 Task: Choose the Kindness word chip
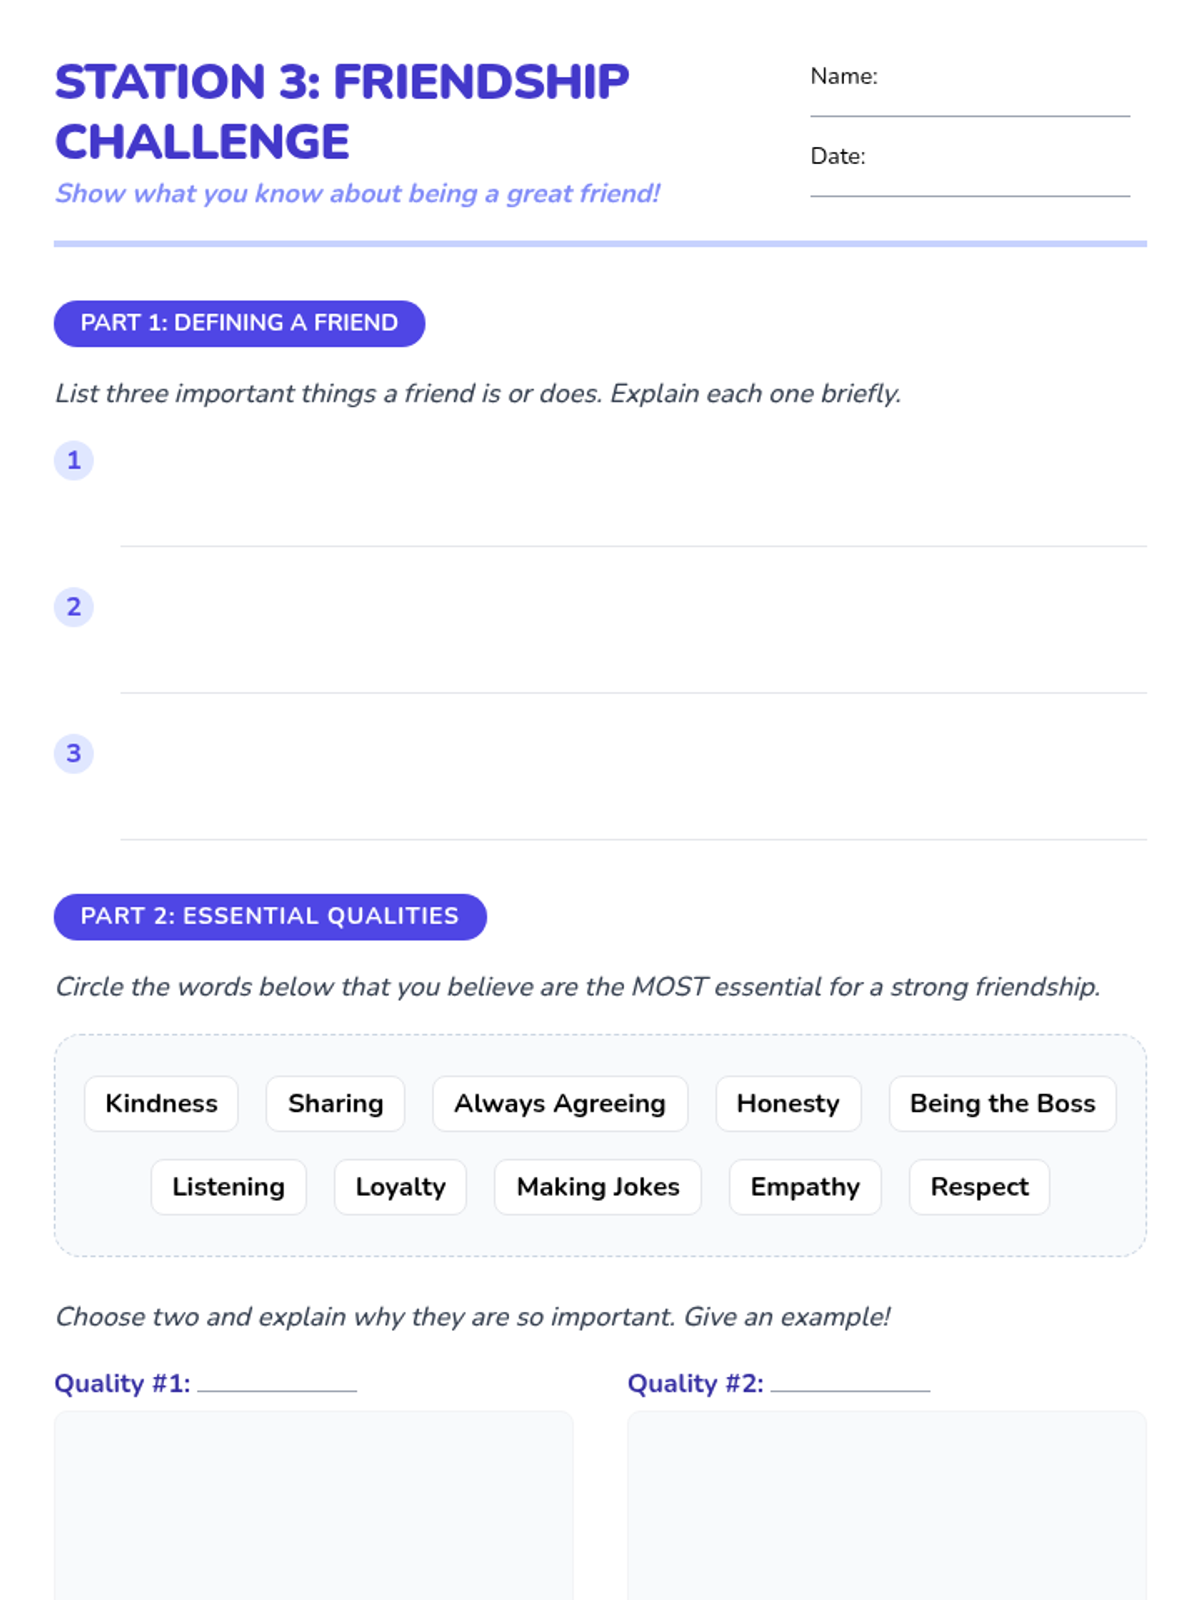click(161, 1103)
